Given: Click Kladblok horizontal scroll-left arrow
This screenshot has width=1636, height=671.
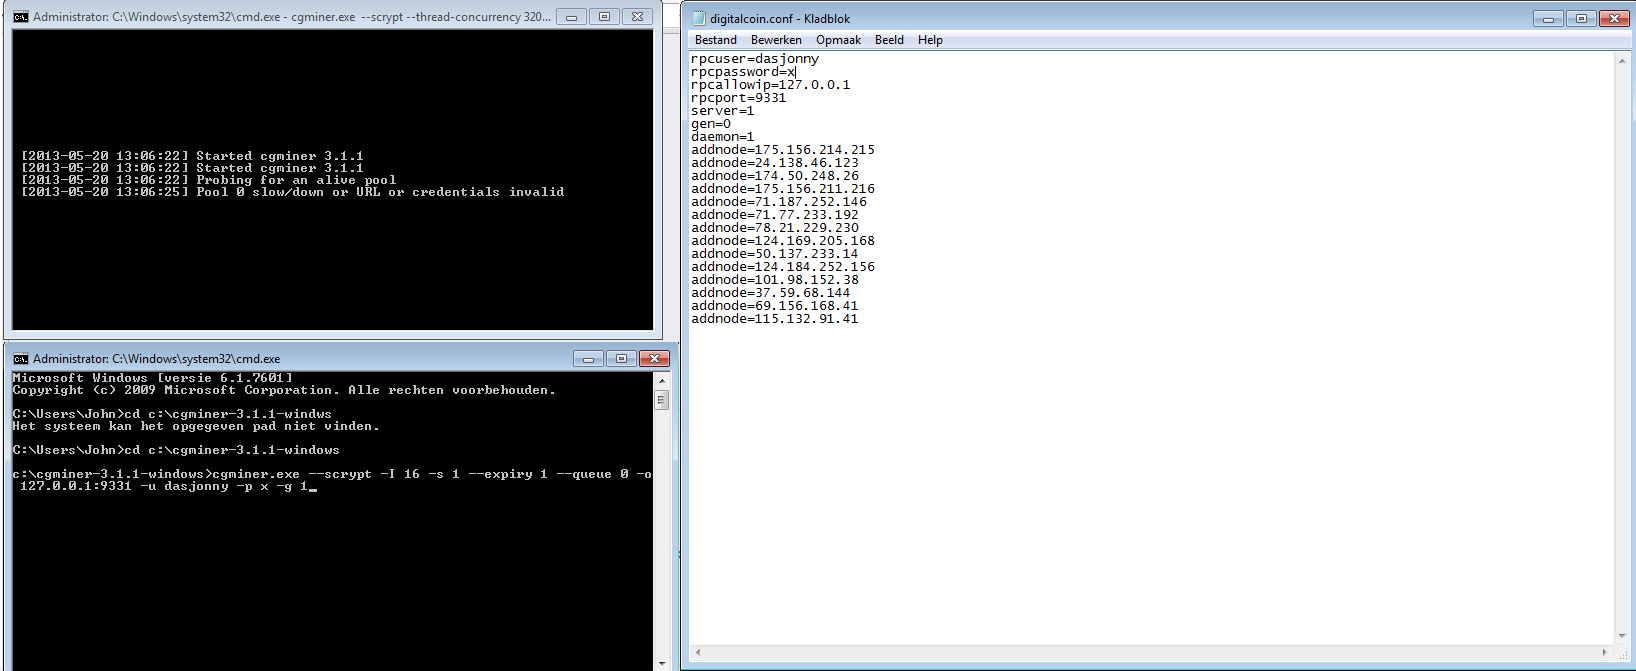Looking at the screenshot, I should tap(698, 652).
